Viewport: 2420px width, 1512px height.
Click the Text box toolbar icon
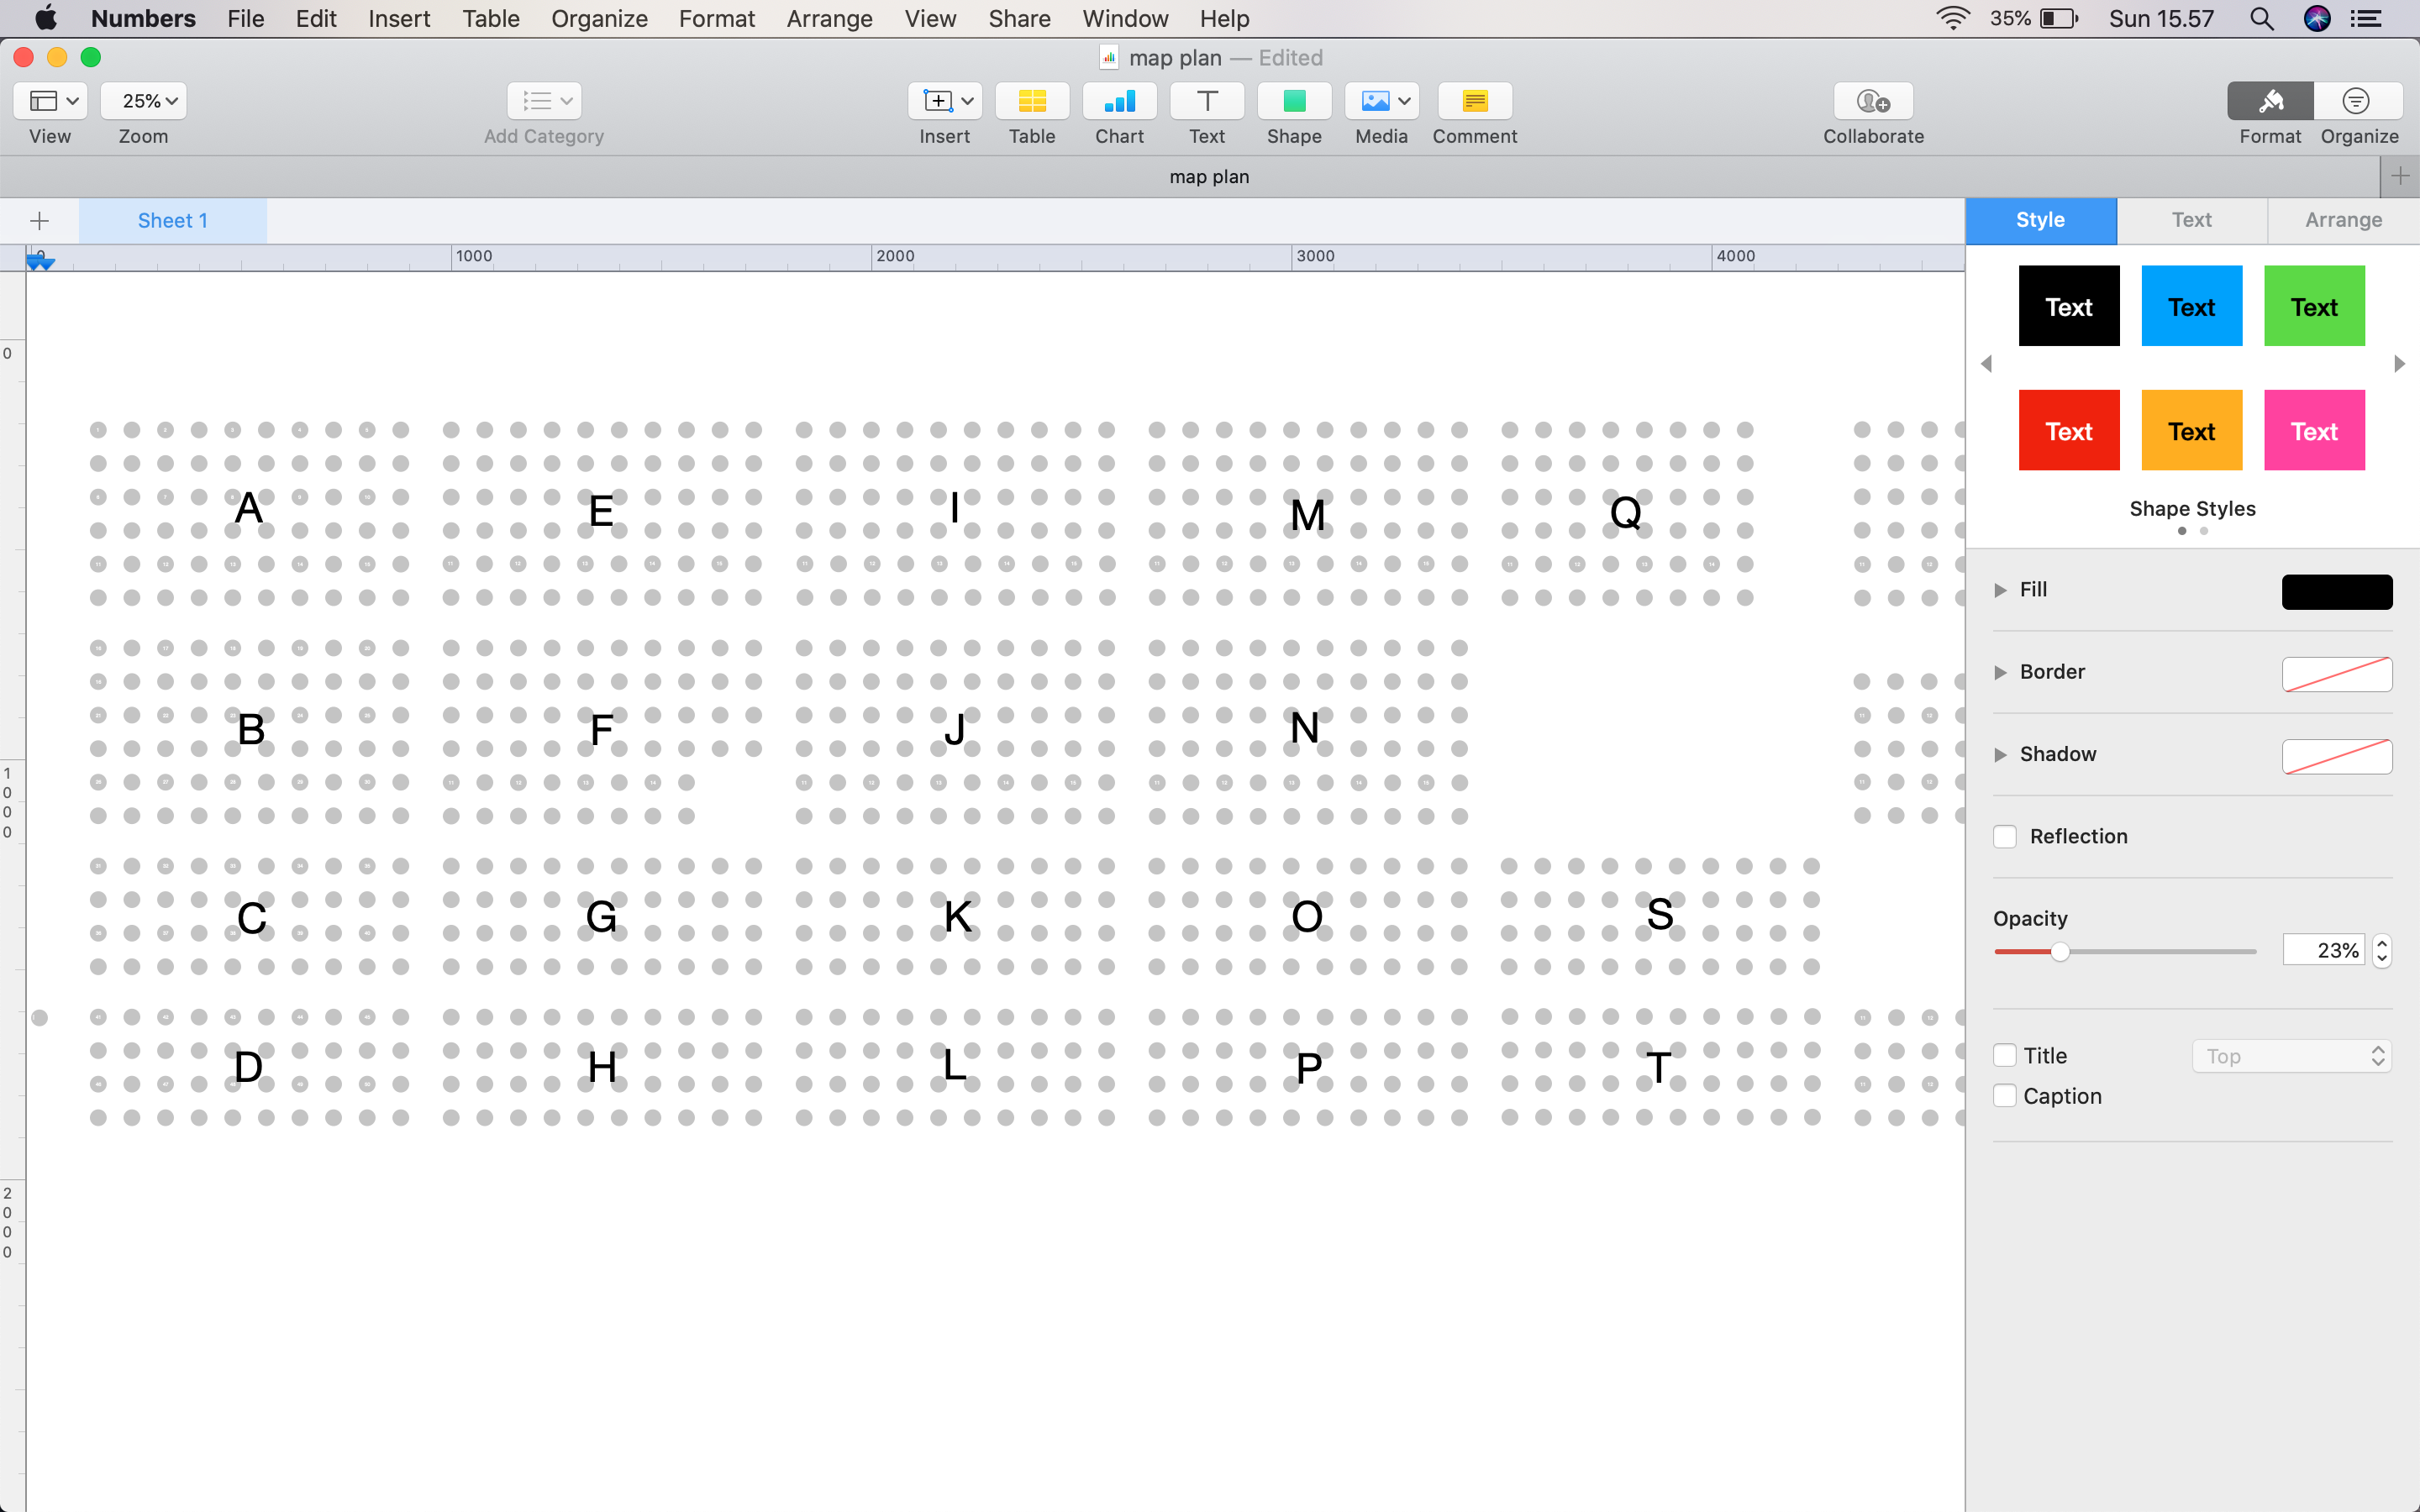pyautogui.click(x=1206, y=101)
